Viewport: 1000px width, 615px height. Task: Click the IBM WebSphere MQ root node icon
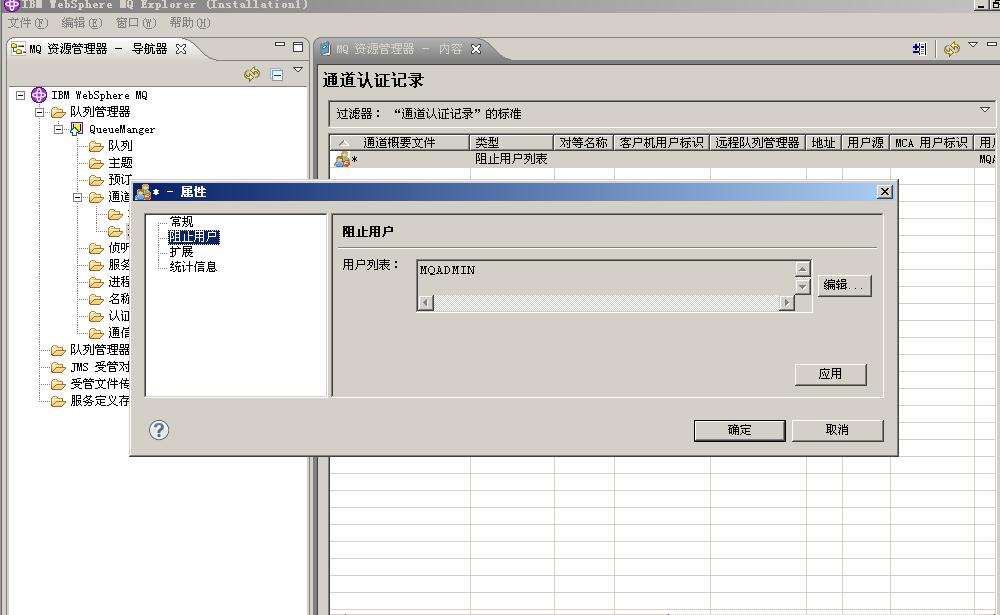tap(39, 95)
